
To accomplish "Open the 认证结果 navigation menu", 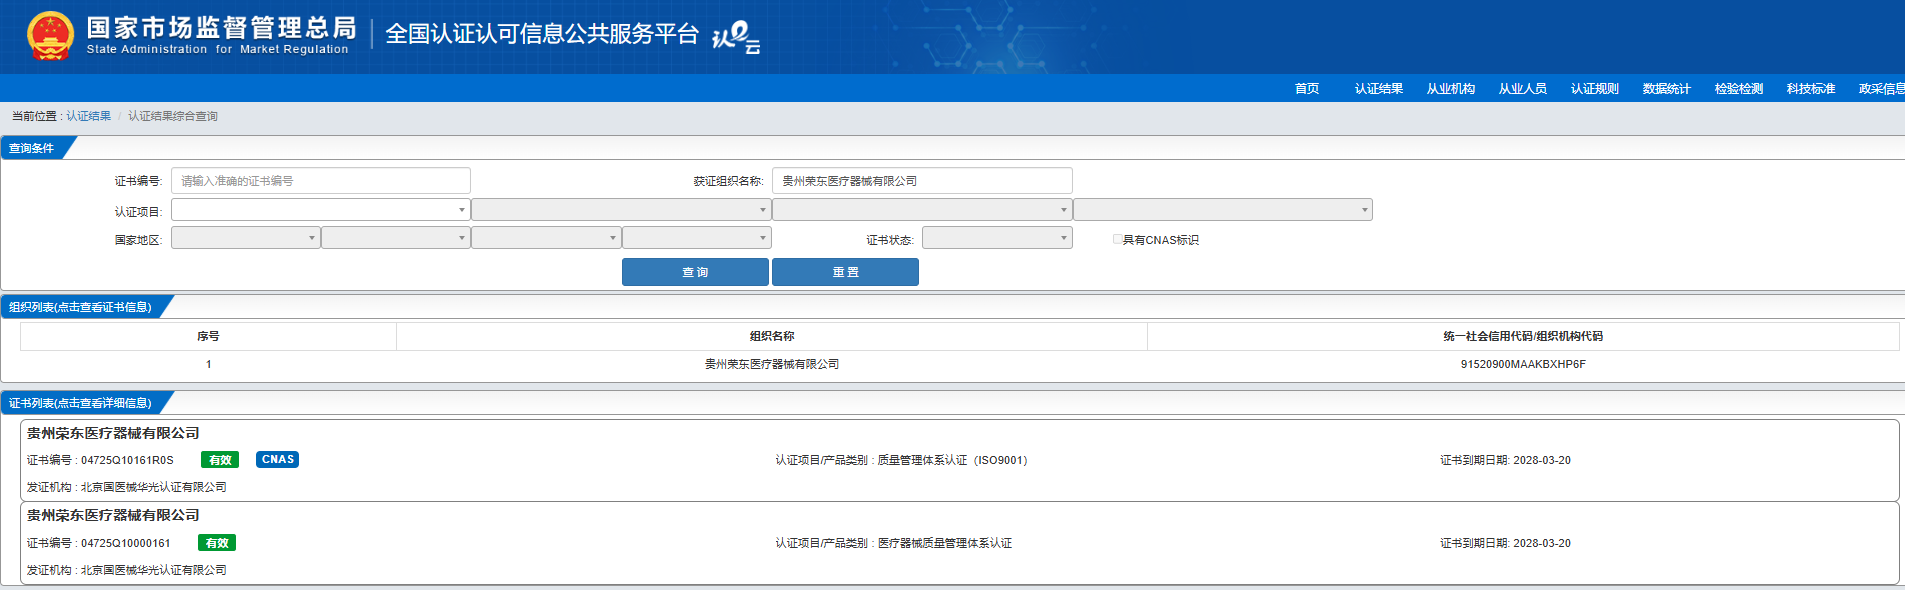I will [1379, 89].
